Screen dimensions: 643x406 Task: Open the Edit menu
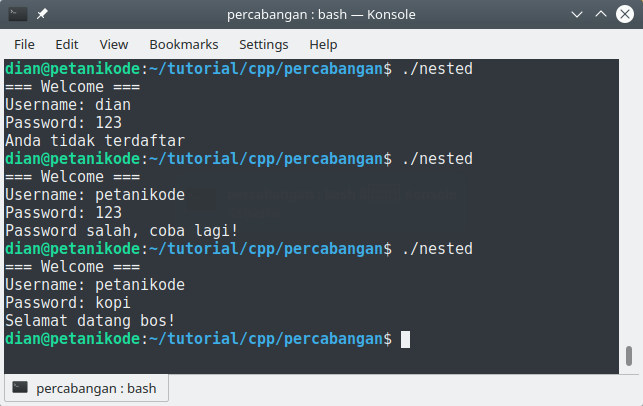coord(66,44)
